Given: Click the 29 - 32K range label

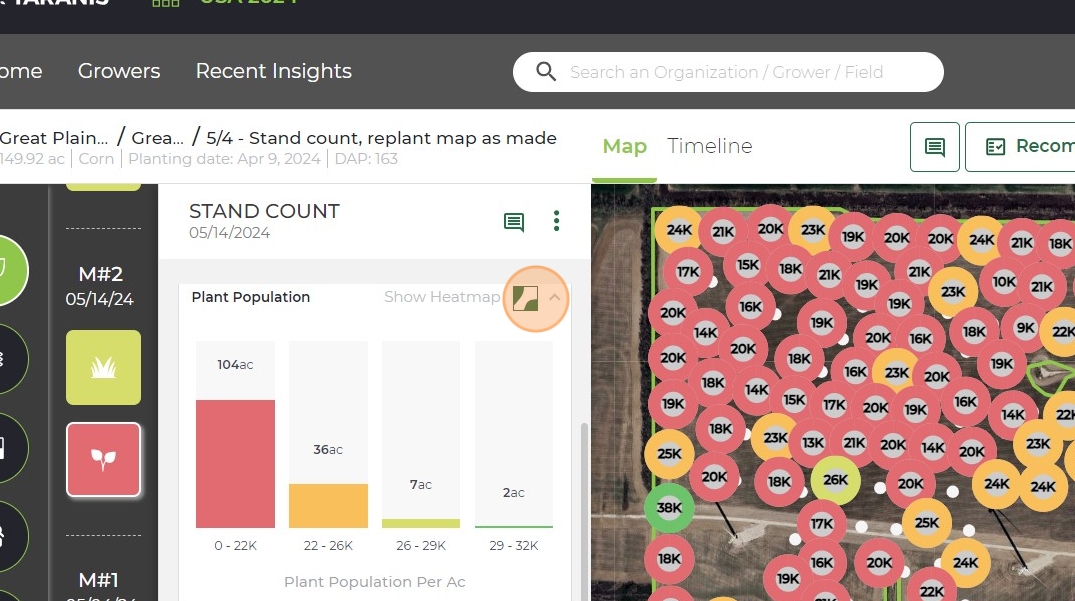Looking at the screenshot, I should click(x=514, y=545).
